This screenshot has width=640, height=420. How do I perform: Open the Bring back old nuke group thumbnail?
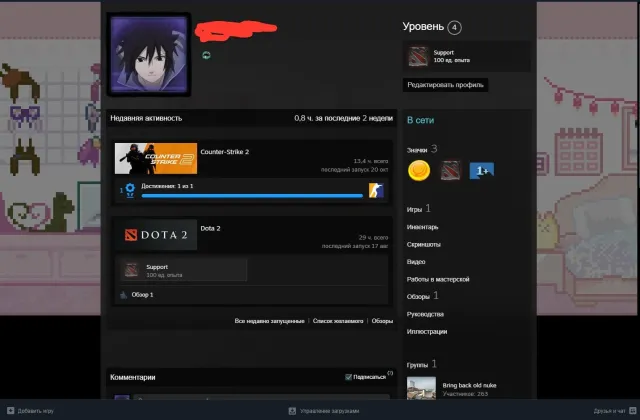(x=421, y=388)
